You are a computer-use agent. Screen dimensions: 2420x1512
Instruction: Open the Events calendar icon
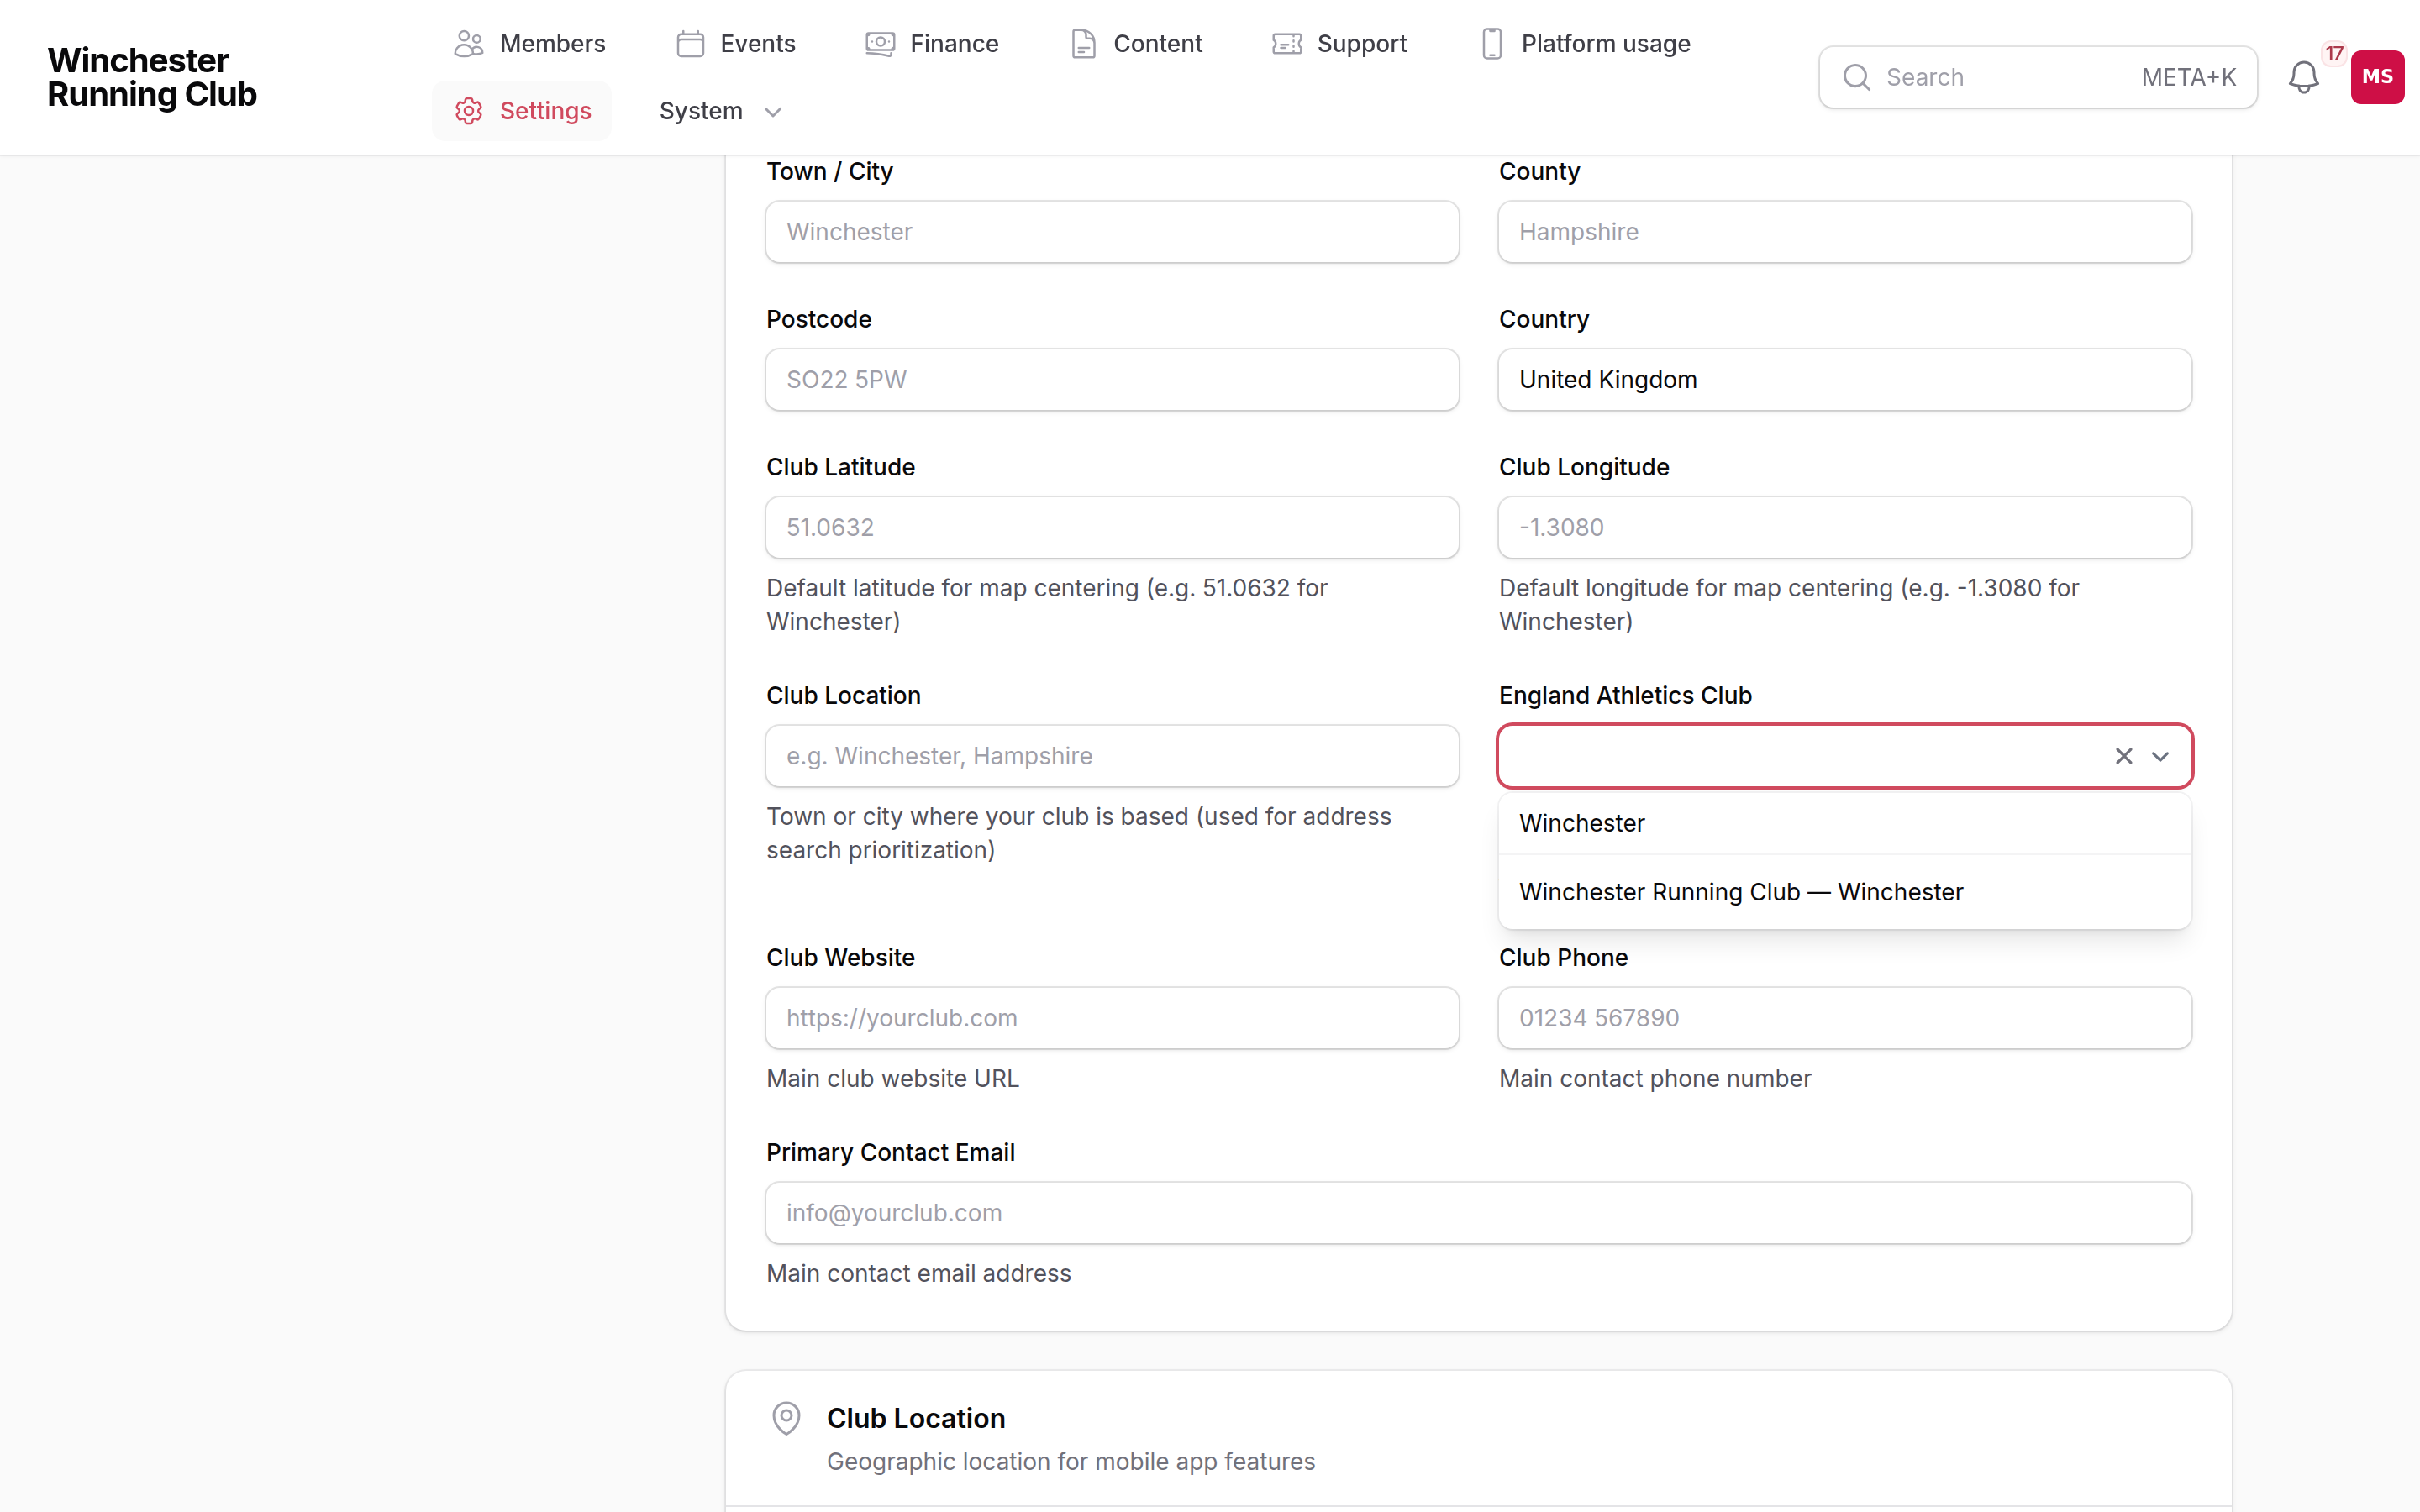(x=690, y=44)
